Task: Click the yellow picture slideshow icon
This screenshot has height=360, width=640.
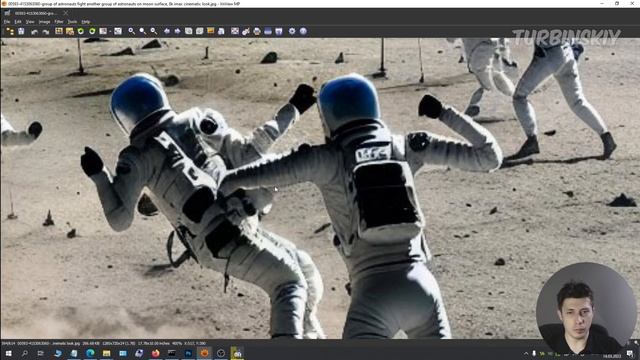Action: tap(211, 31)
